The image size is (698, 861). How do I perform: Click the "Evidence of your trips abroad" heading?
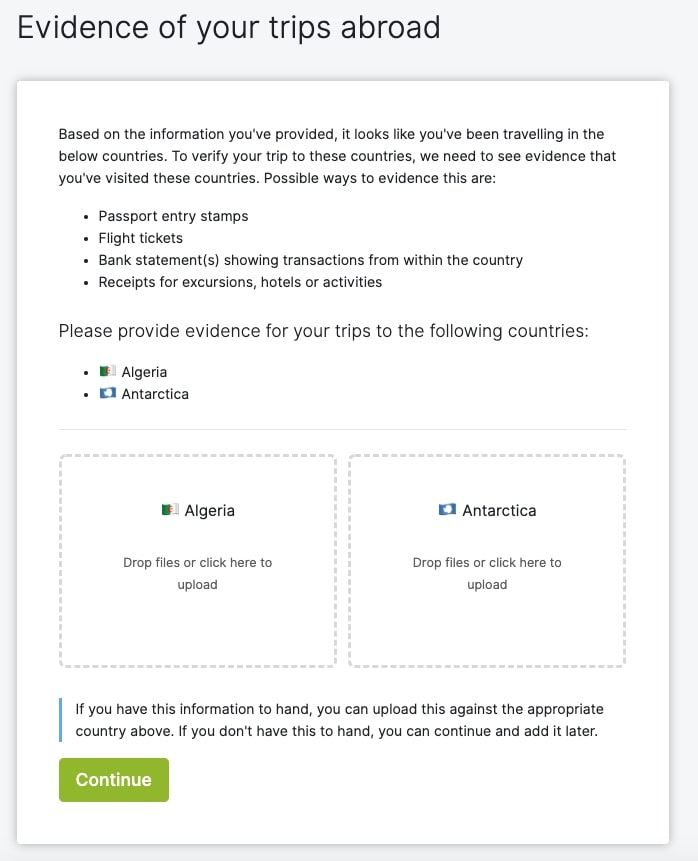tap(229, 27)
